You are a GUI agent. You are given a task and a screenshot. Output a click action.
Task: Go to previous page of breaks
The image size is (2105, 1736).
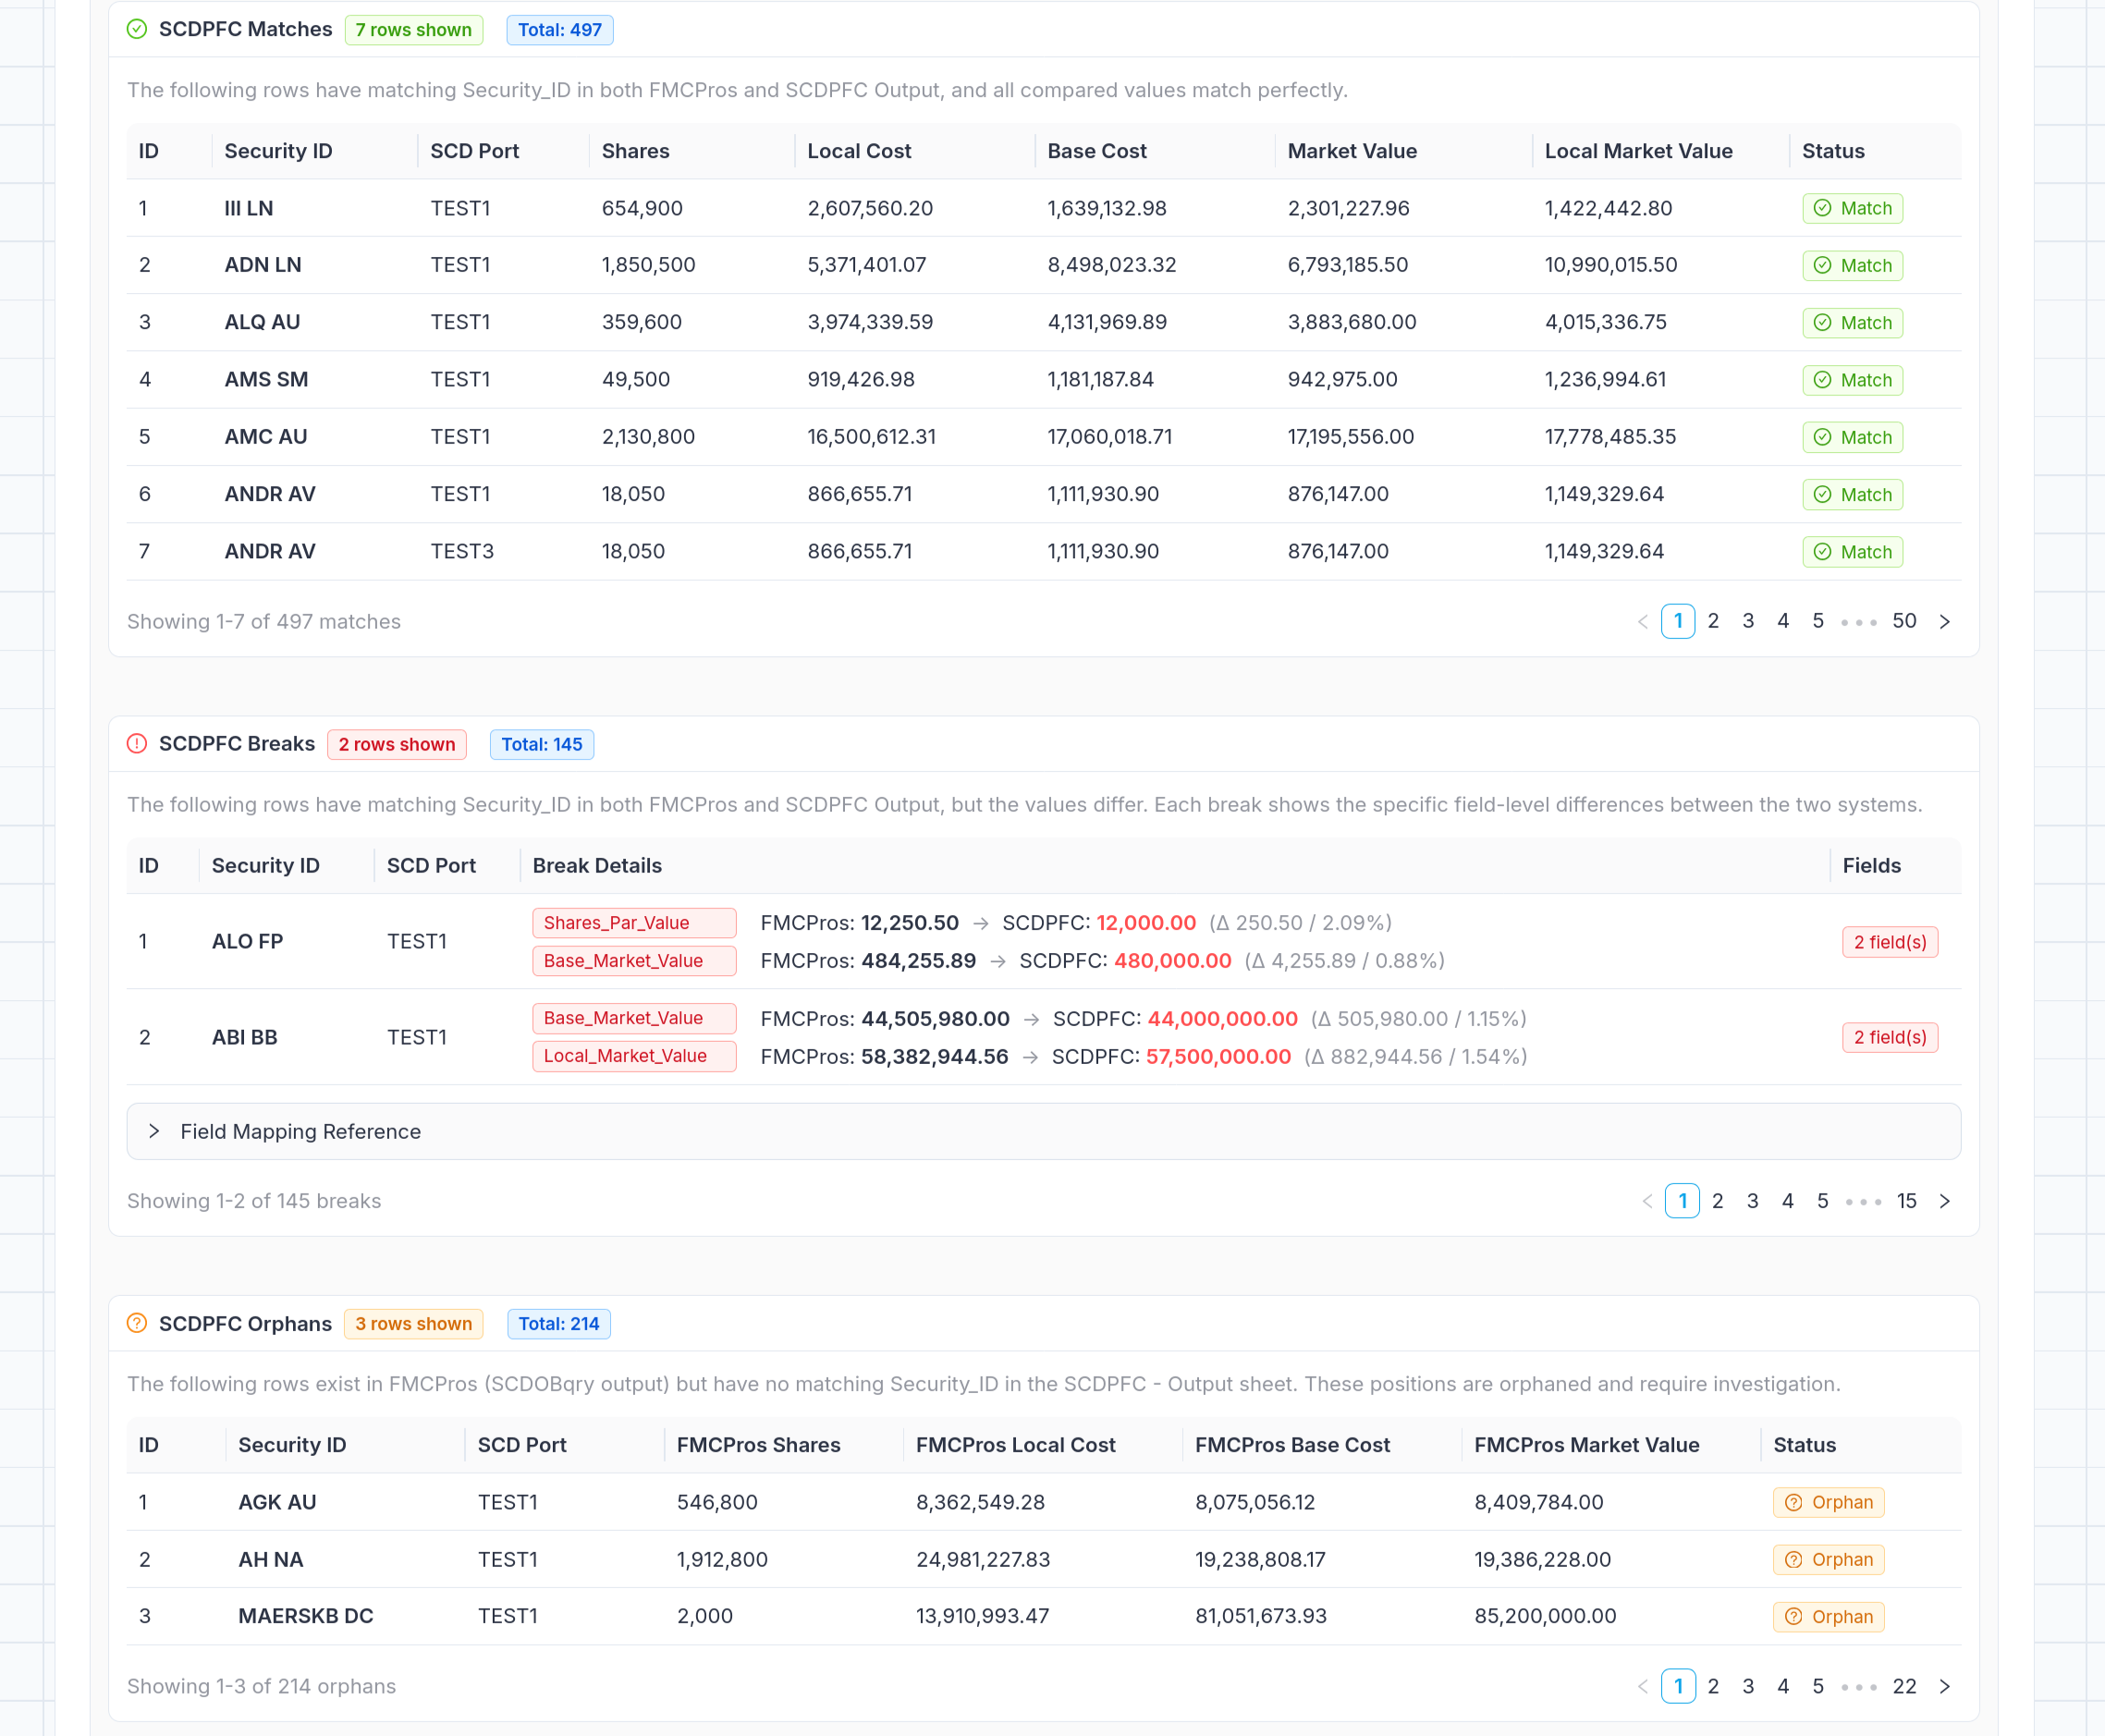coord(1647,1201)
